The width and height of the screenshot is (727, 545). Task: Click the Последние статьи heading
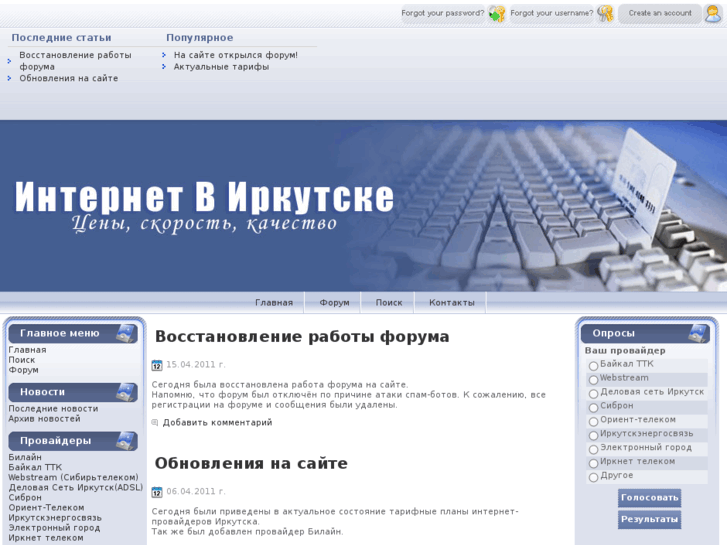pyautogui.click(x=61, y=38)
